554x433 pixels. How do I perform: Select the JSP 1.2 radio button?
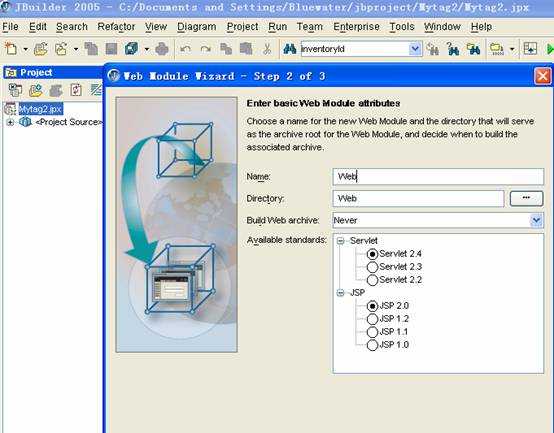(x=372, y=319)
